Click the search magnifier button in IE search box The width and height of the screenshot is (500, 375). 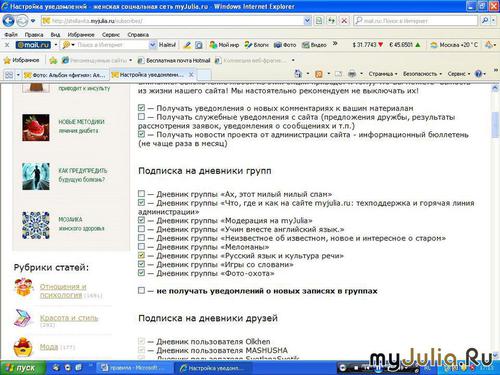coord(485,21)
